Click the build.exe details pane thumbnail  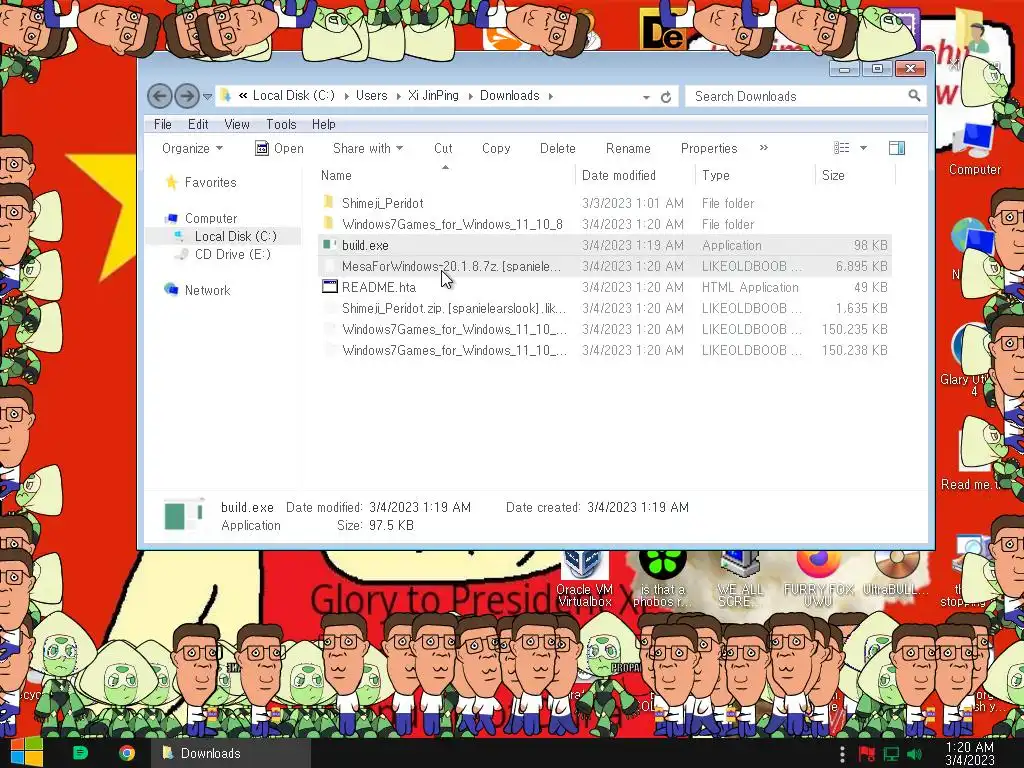tap(184, 516)
